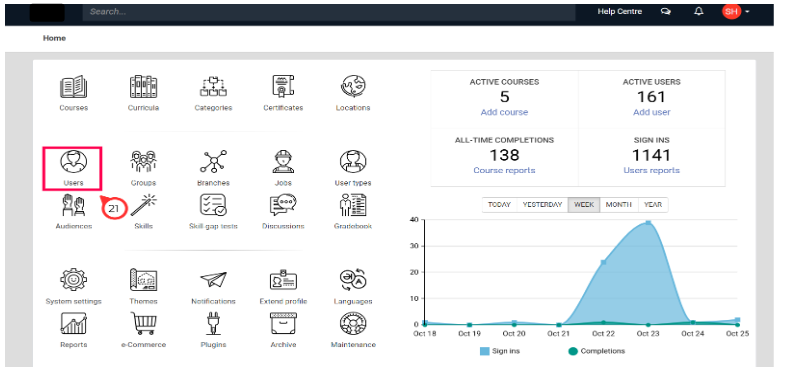Screen dimensions: 786x371
Task: Click the Users reports link
Action: pos(651,170)
